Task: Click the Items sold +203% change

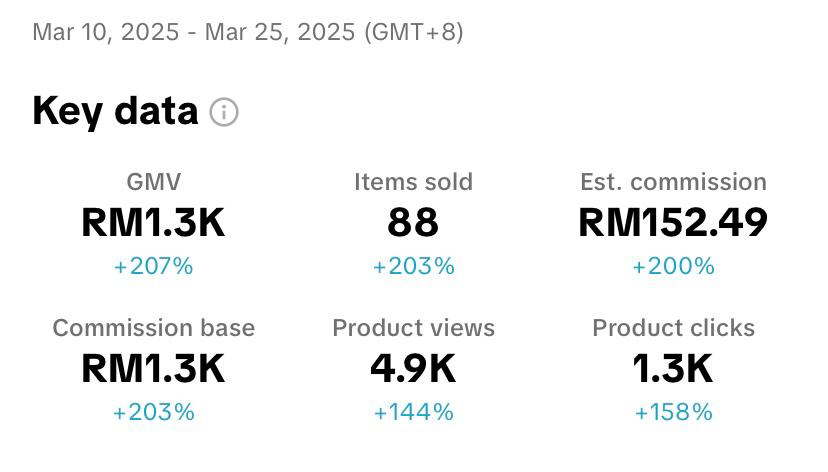Action: [413, 266]
